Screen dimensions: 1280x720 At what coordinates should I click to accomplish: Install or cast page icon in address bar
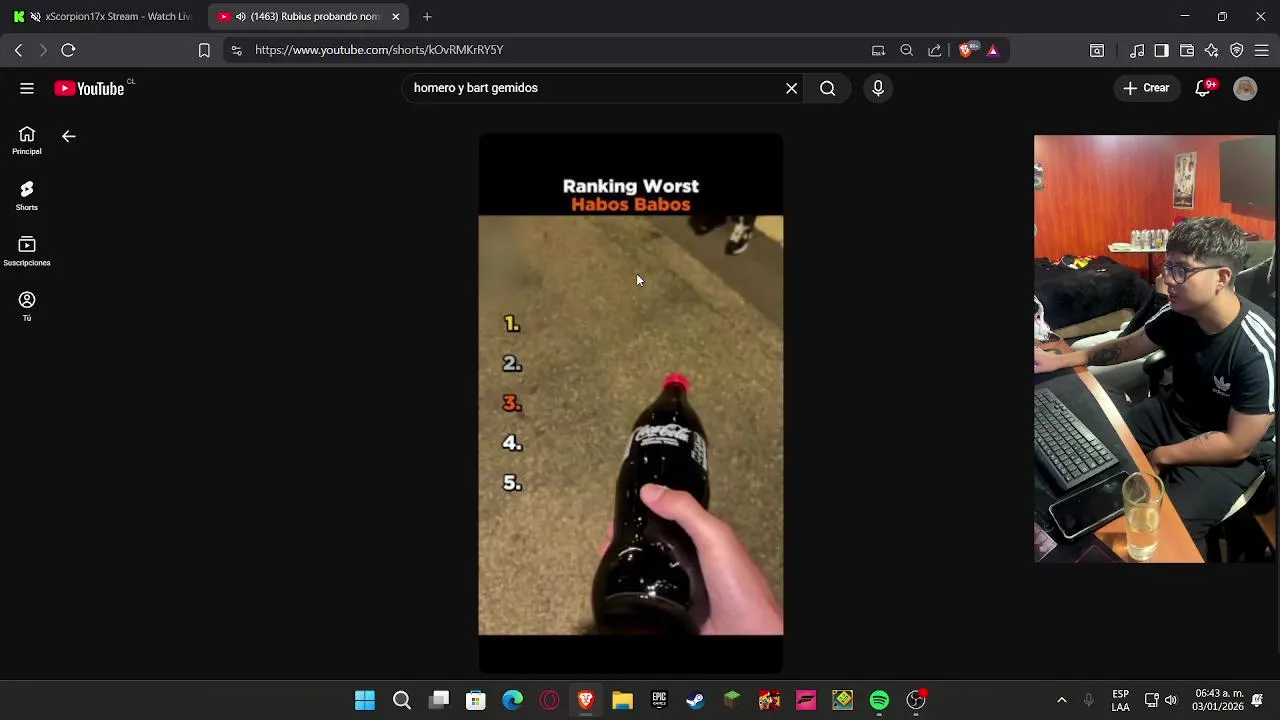tap(878, 50)
